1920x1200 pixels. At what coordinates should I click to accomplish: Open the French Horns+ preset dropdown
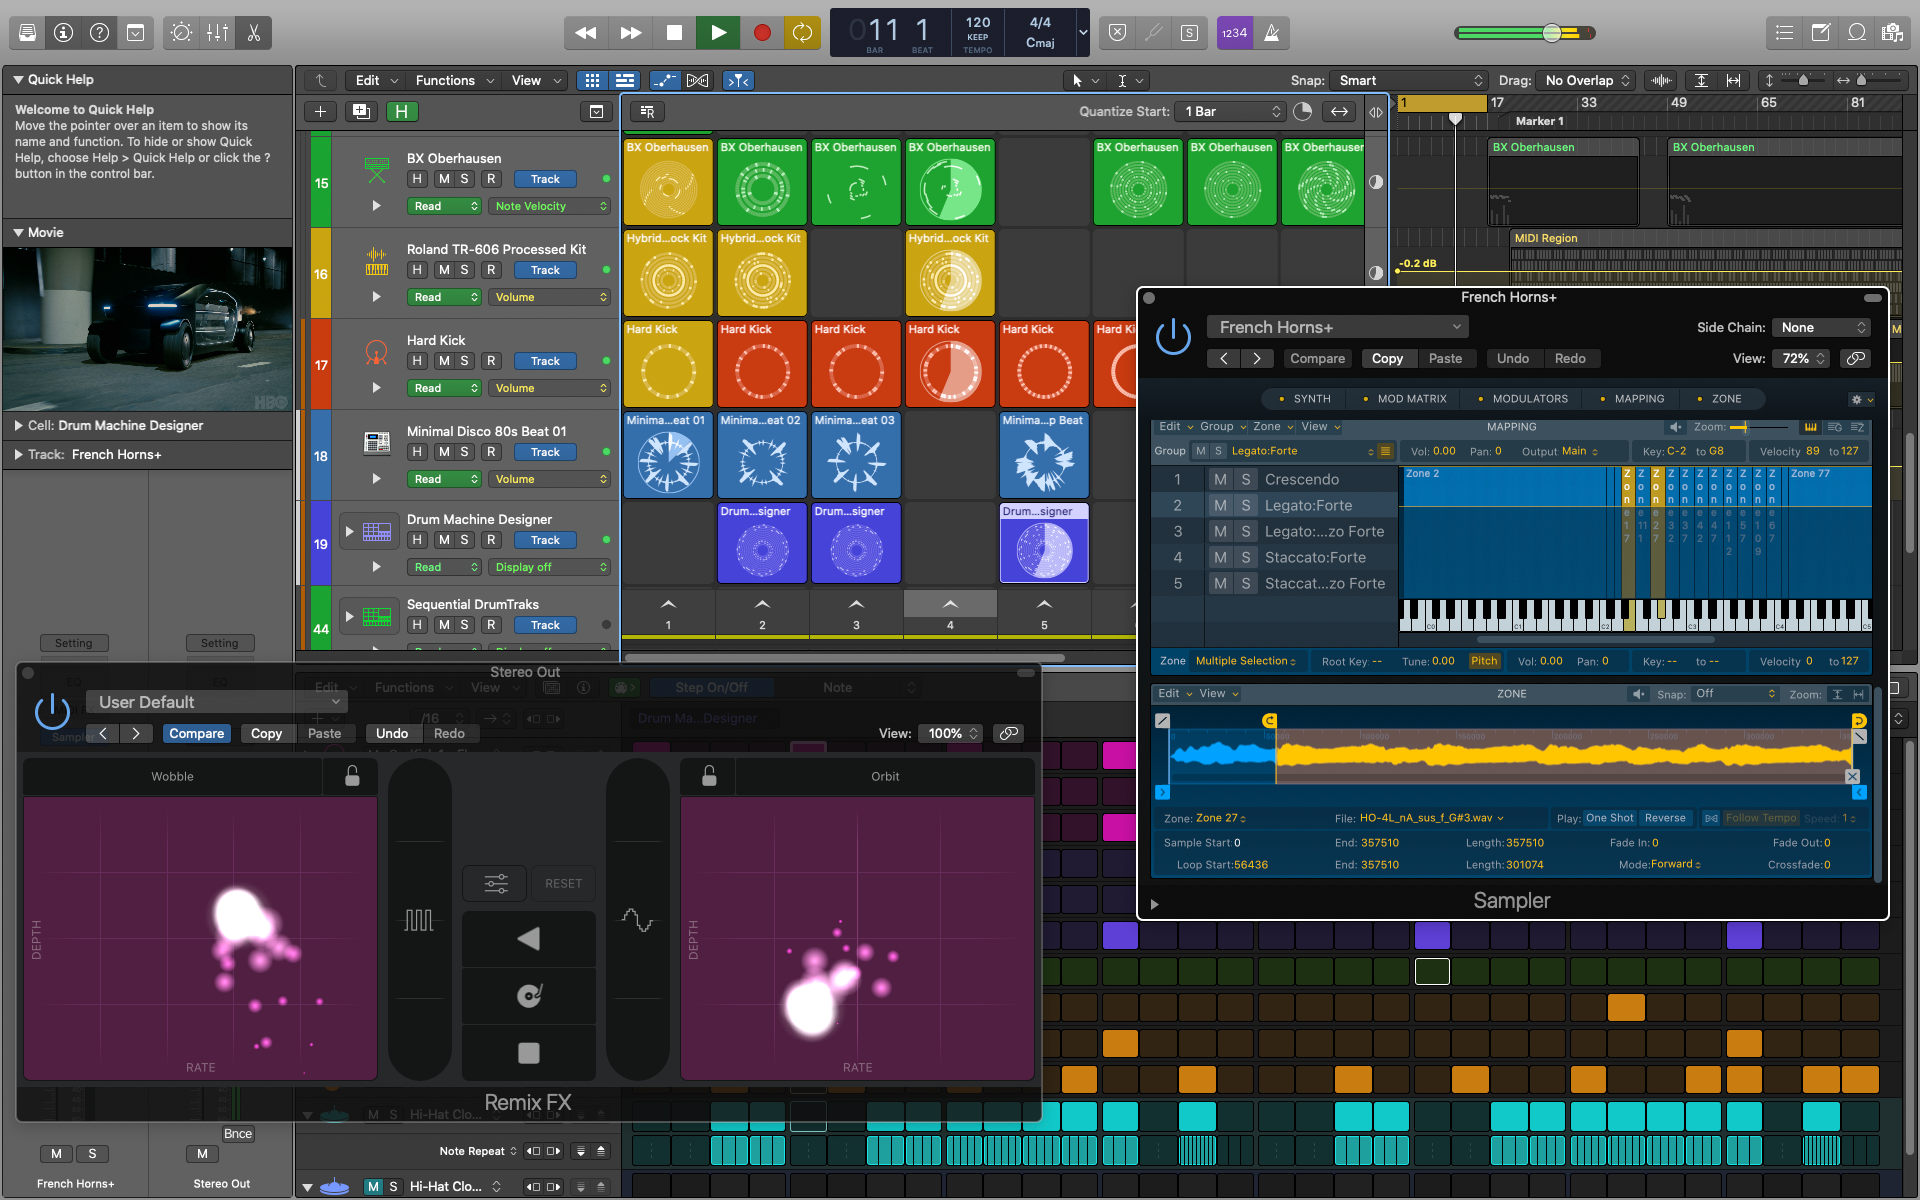pos(1337,327)
